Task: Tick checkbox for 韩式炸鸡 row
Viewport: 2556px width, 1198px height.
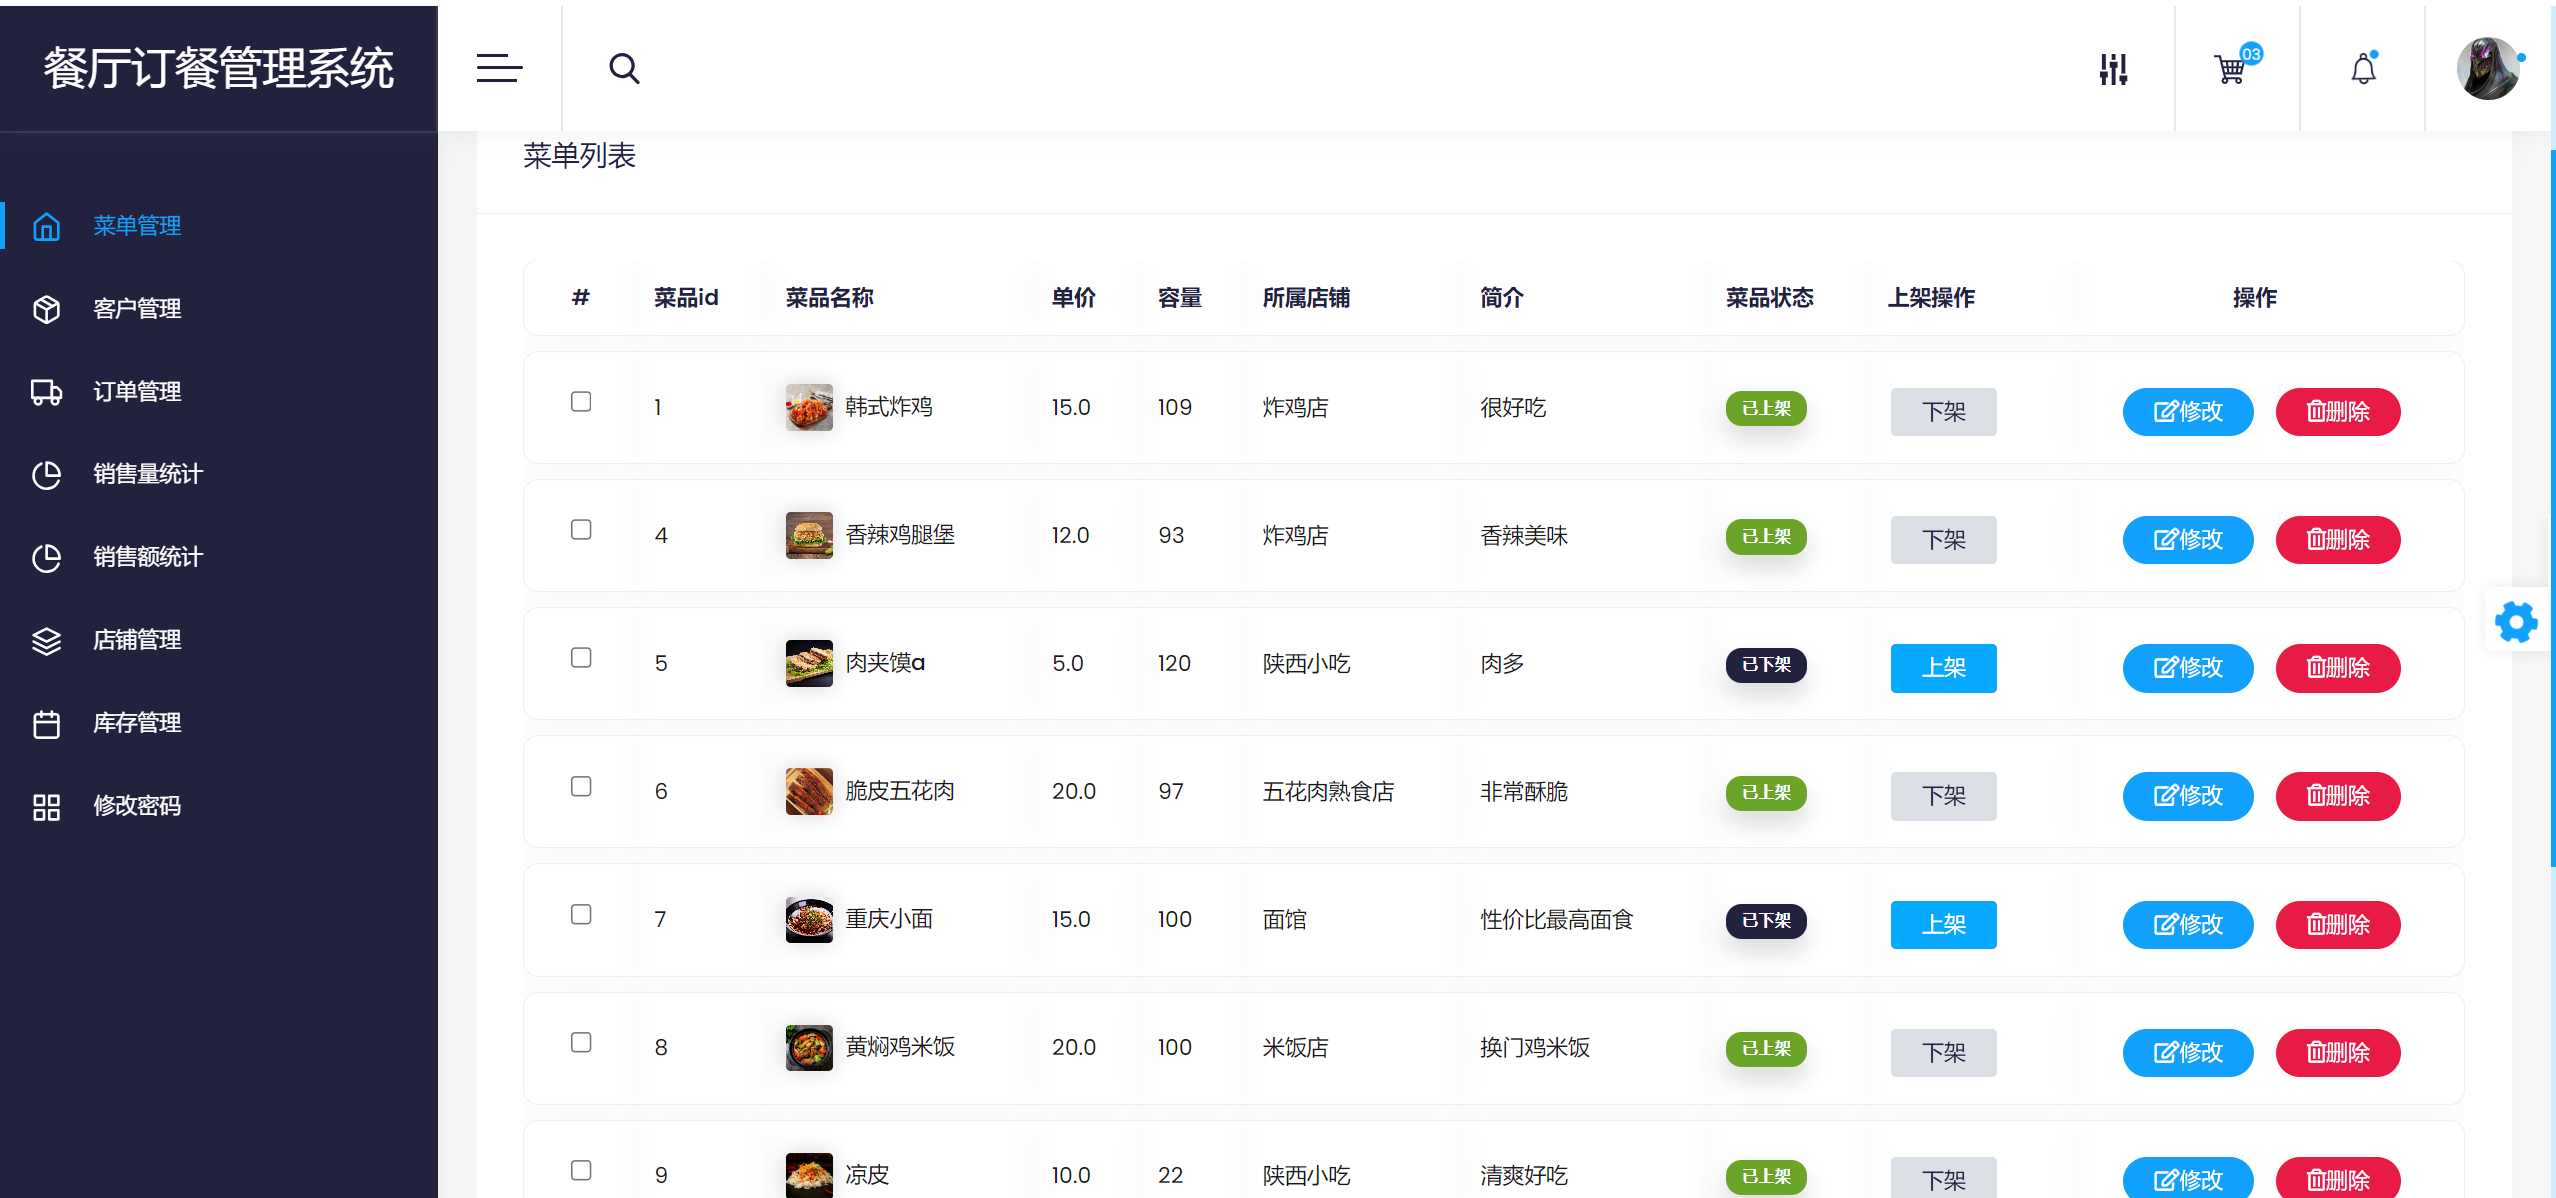Action: (x=581, y=402)
